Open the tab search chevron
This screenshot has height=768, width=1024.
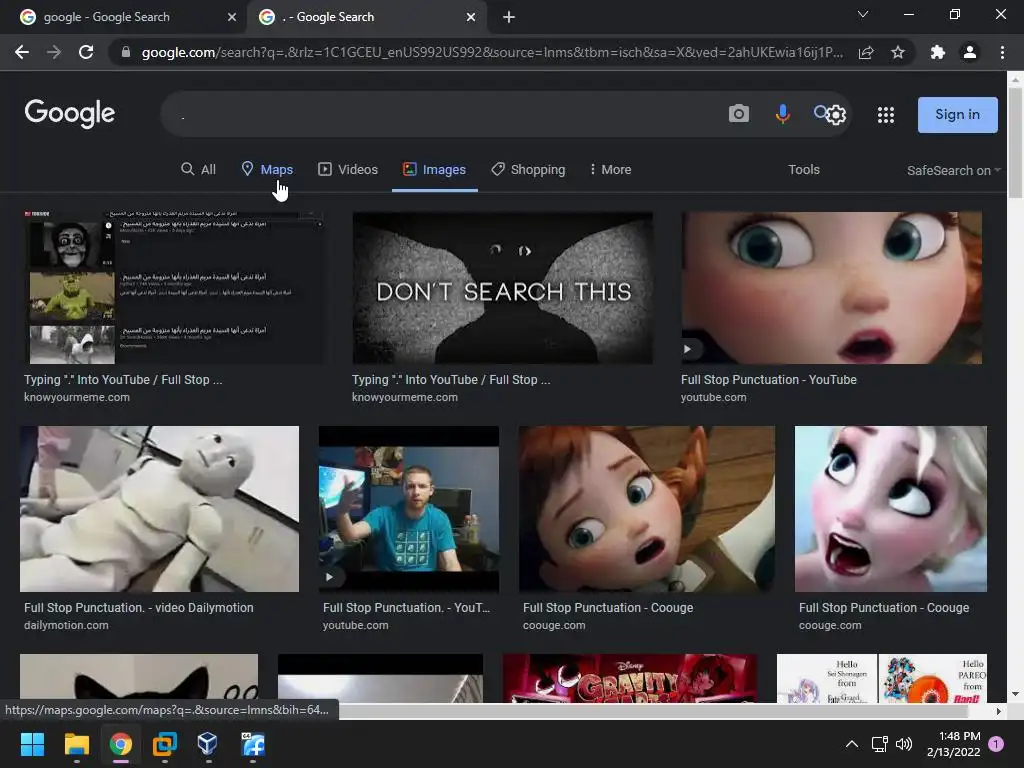(863, 14)
